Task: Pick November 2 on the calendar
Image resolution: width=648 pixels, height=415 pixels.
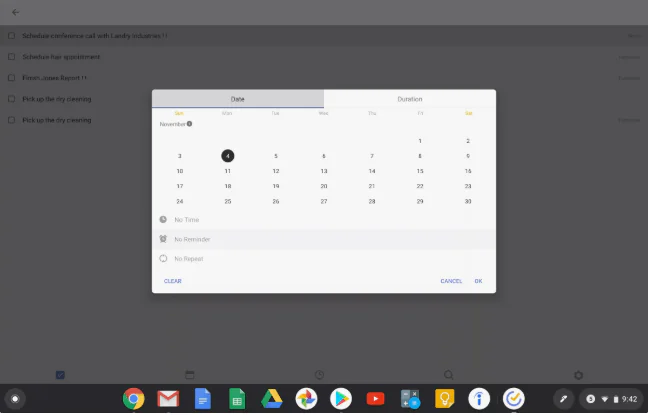Action: (x=468, y=141)
